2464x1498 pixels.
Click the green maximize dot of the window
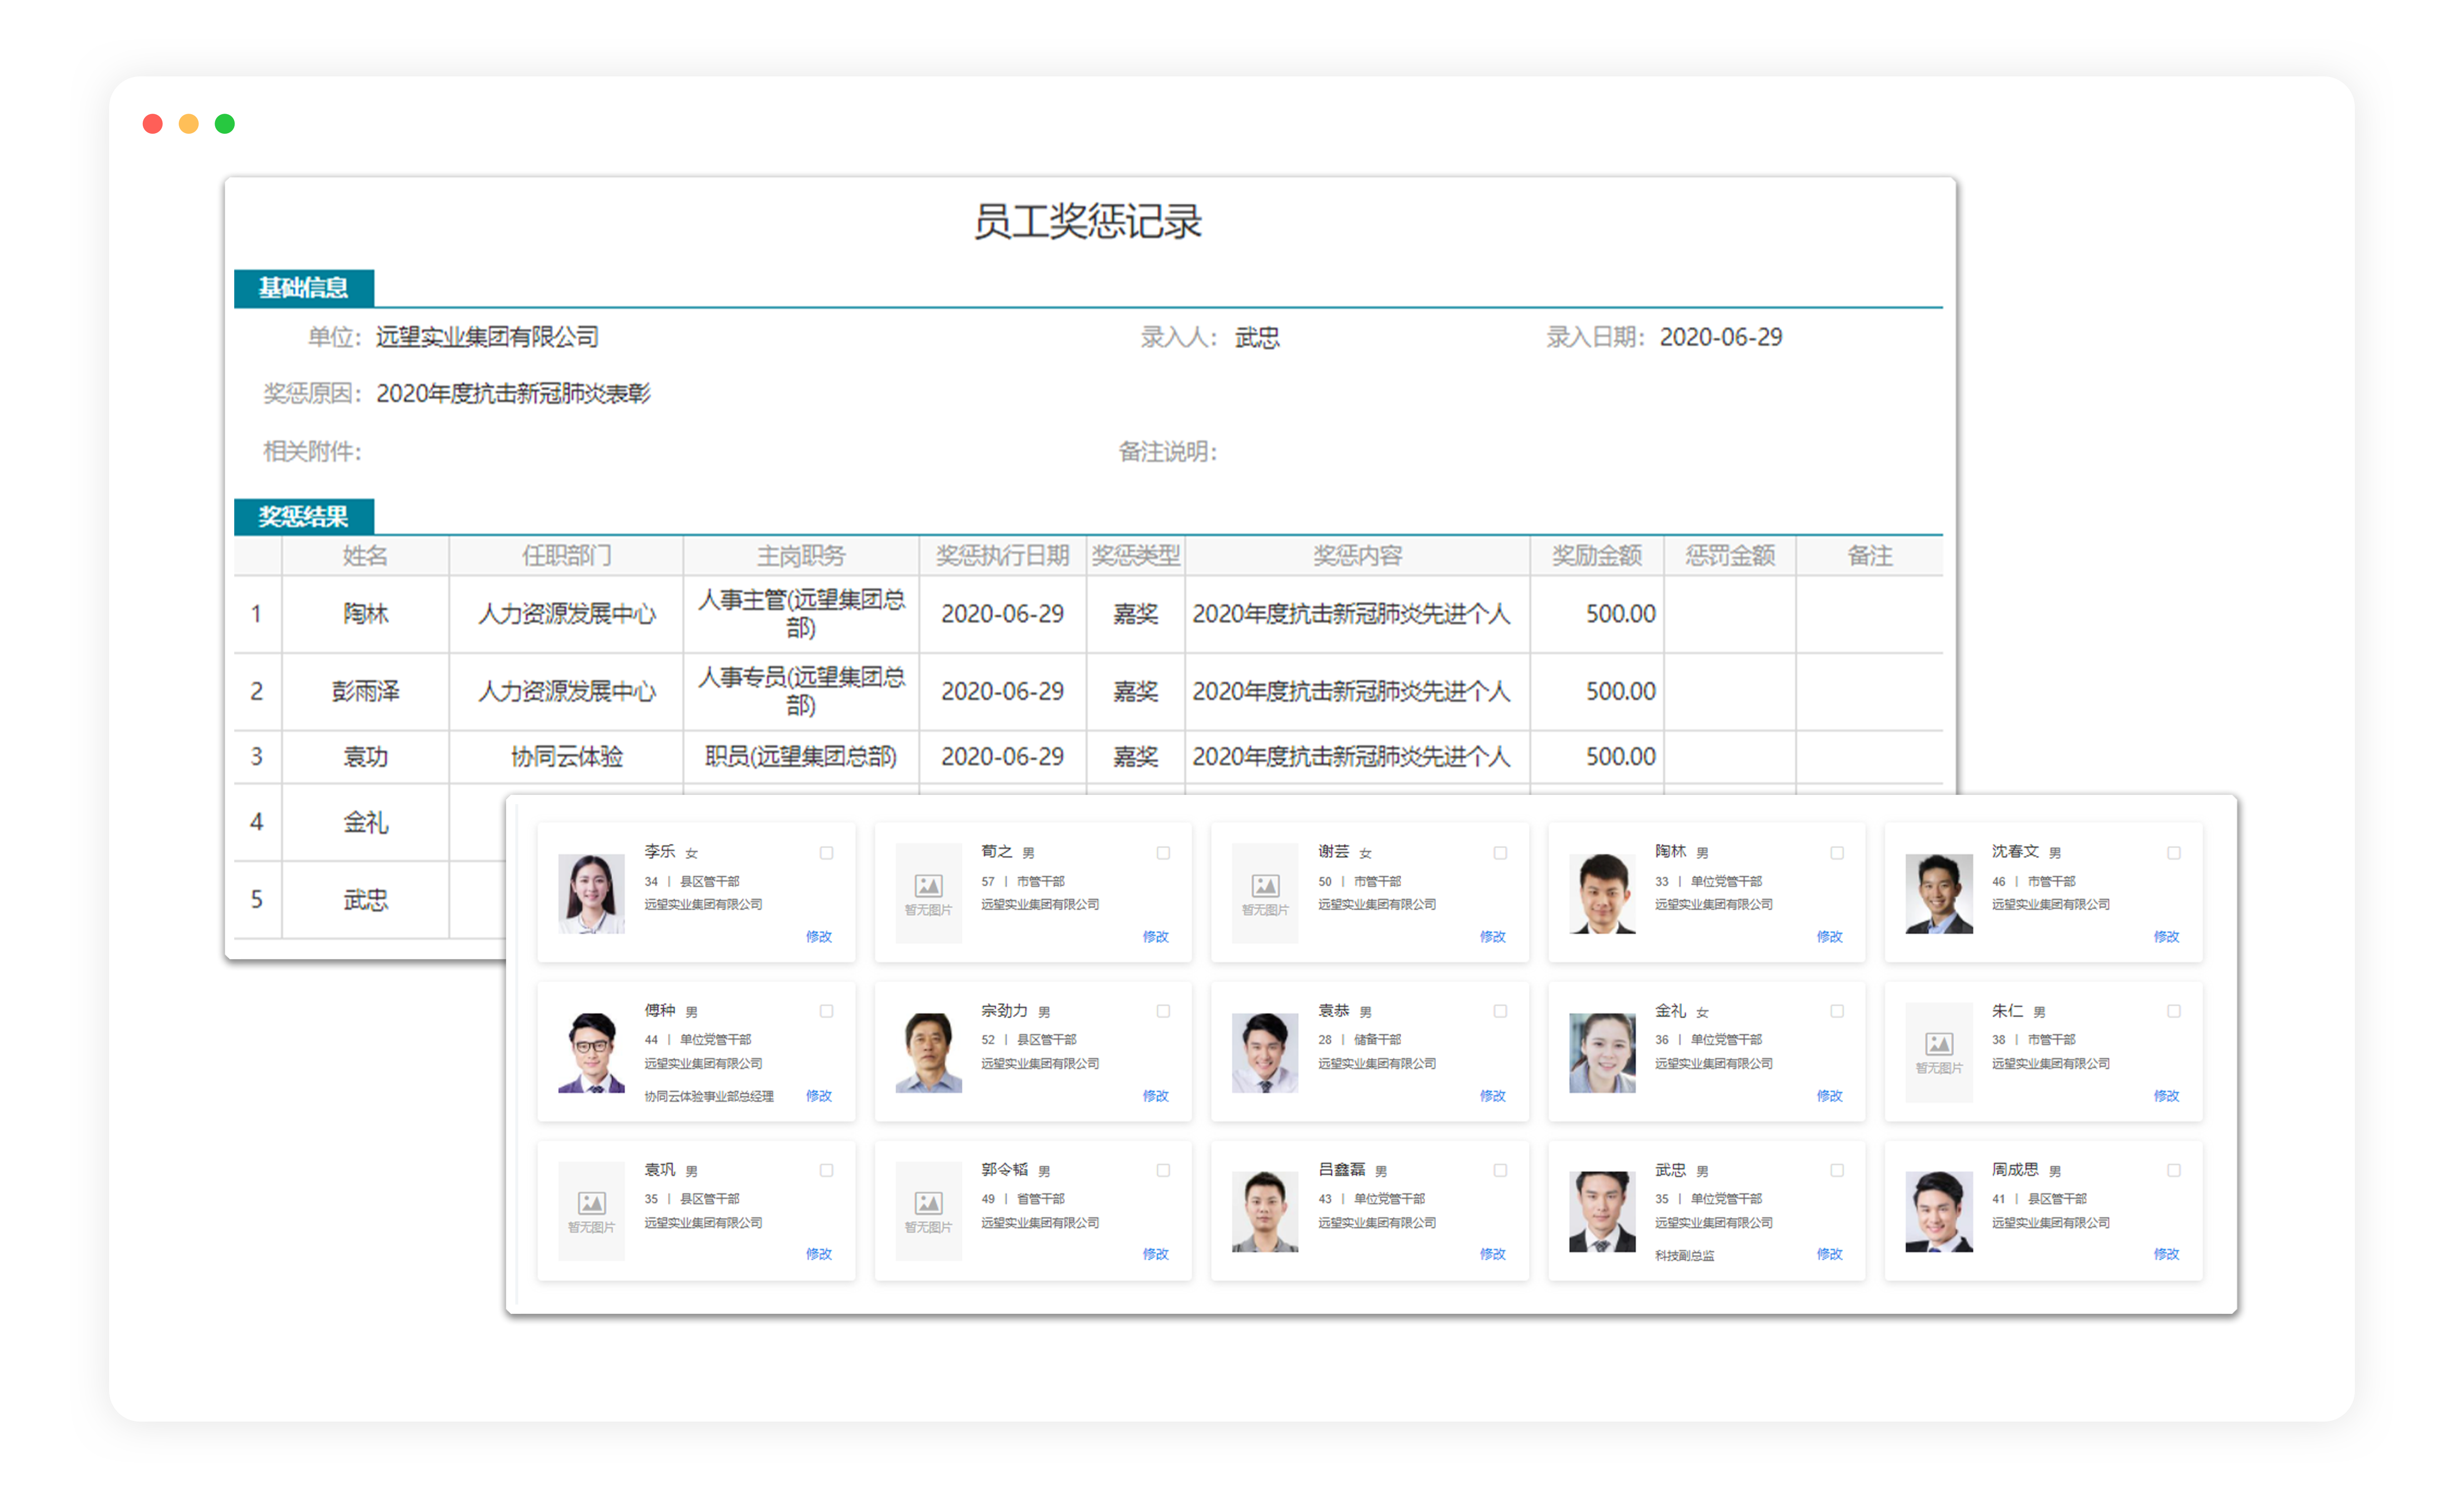click(x=225, y=124)
